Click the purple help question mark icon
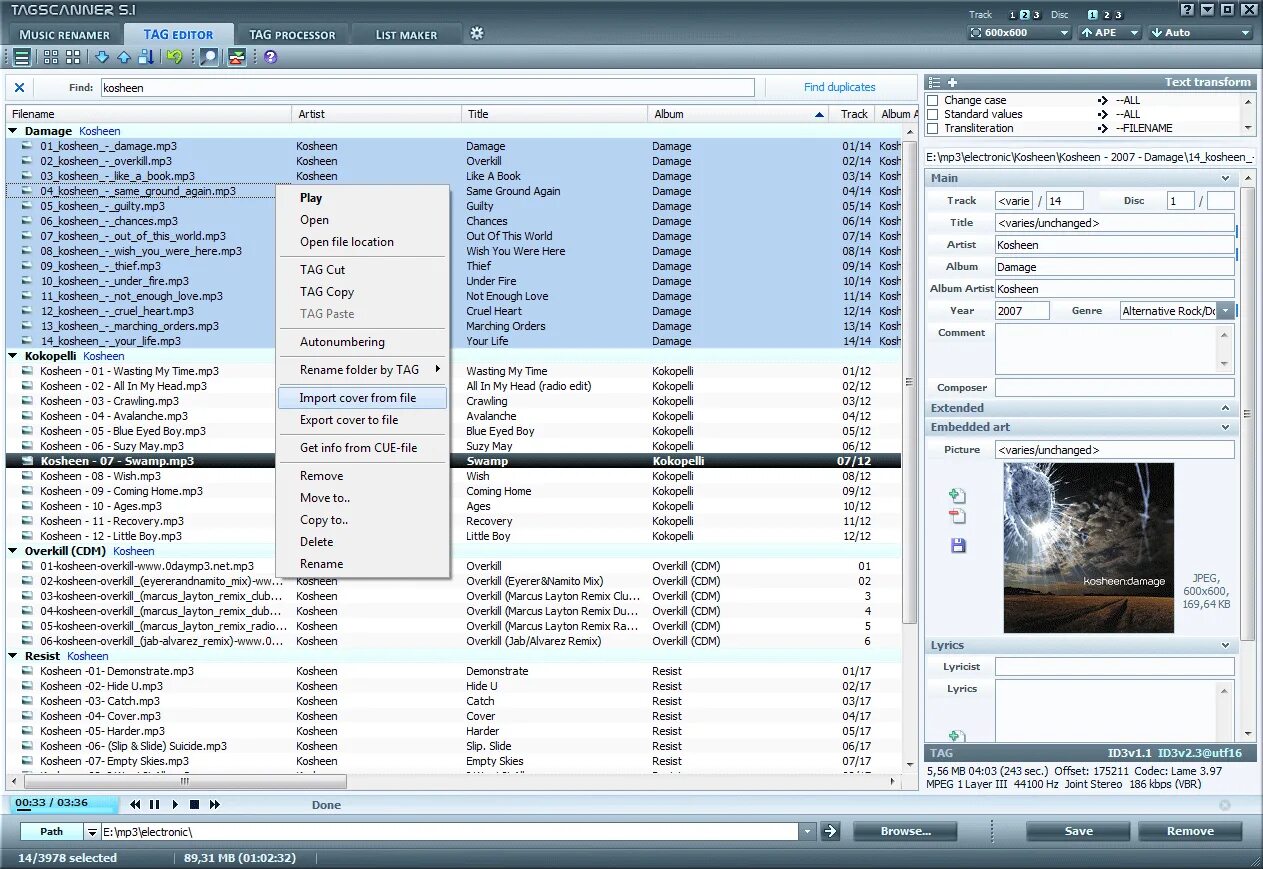This screenshot has width=1263, height=869. [x=270, y=57]
